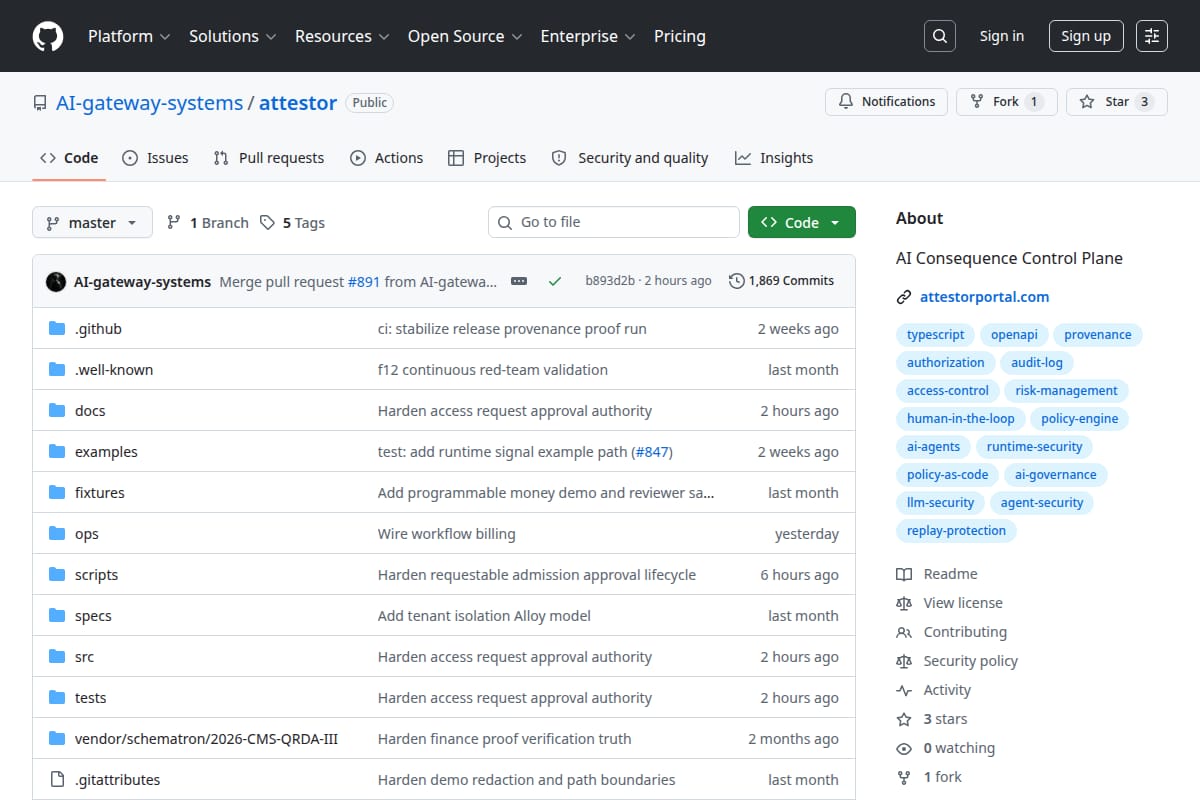Click the Readme book icon

coord(904,574)
